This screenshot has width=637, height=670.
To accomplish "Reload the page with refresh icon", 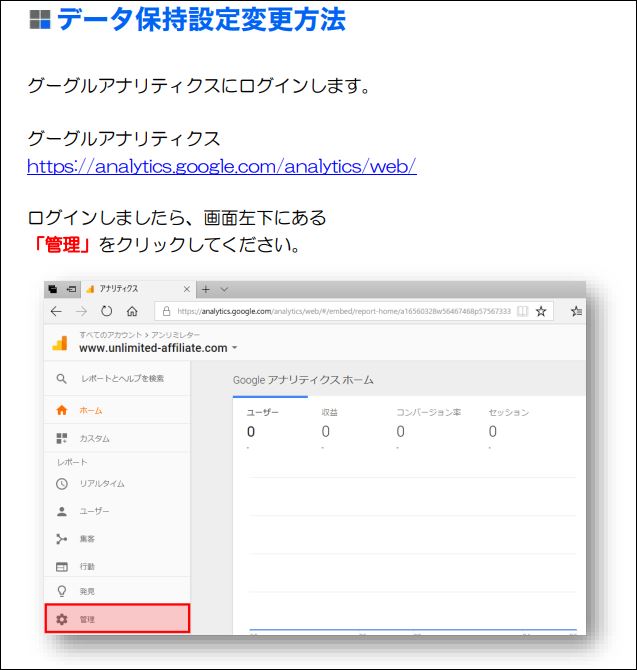I will pos(106,311).
